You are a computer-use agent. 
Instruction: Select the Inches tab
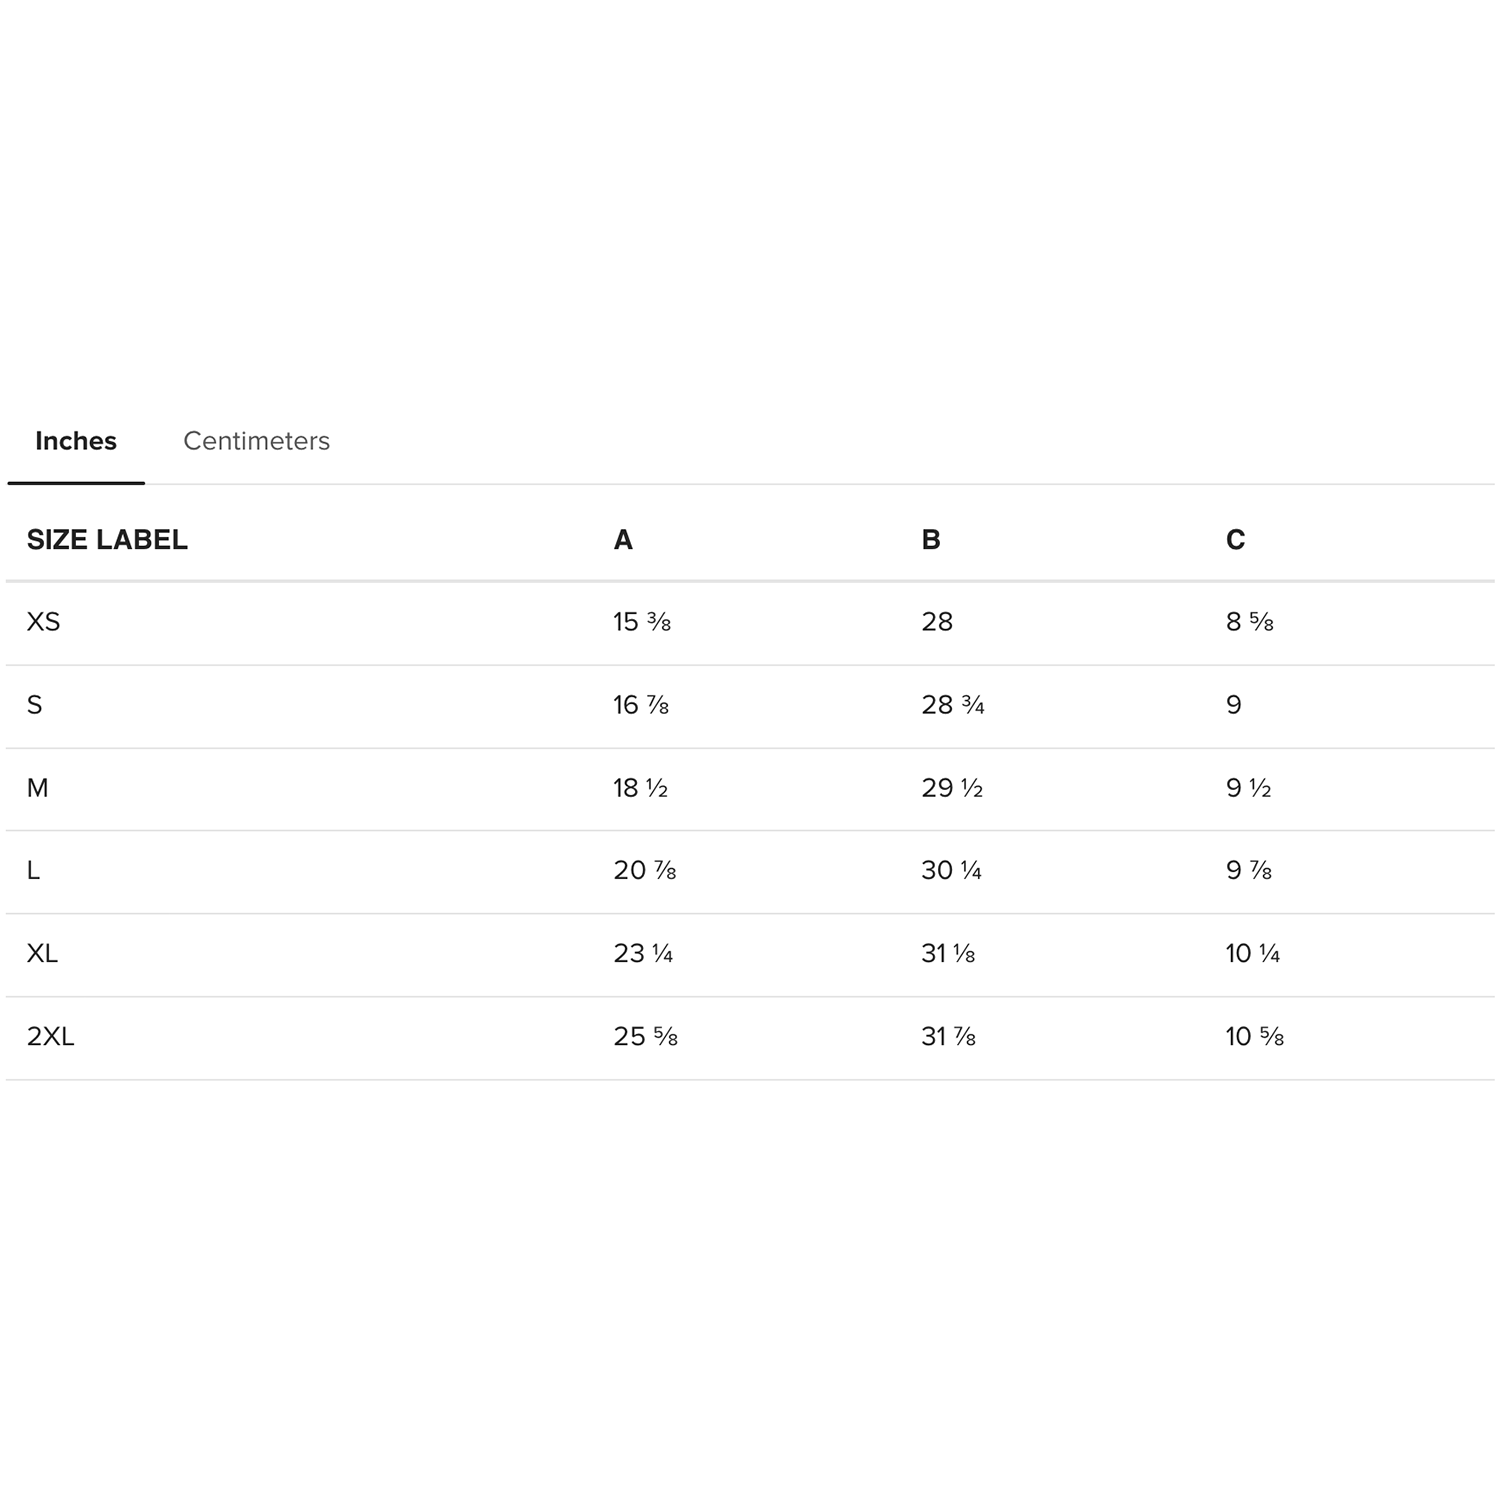[x=76, y=441]
